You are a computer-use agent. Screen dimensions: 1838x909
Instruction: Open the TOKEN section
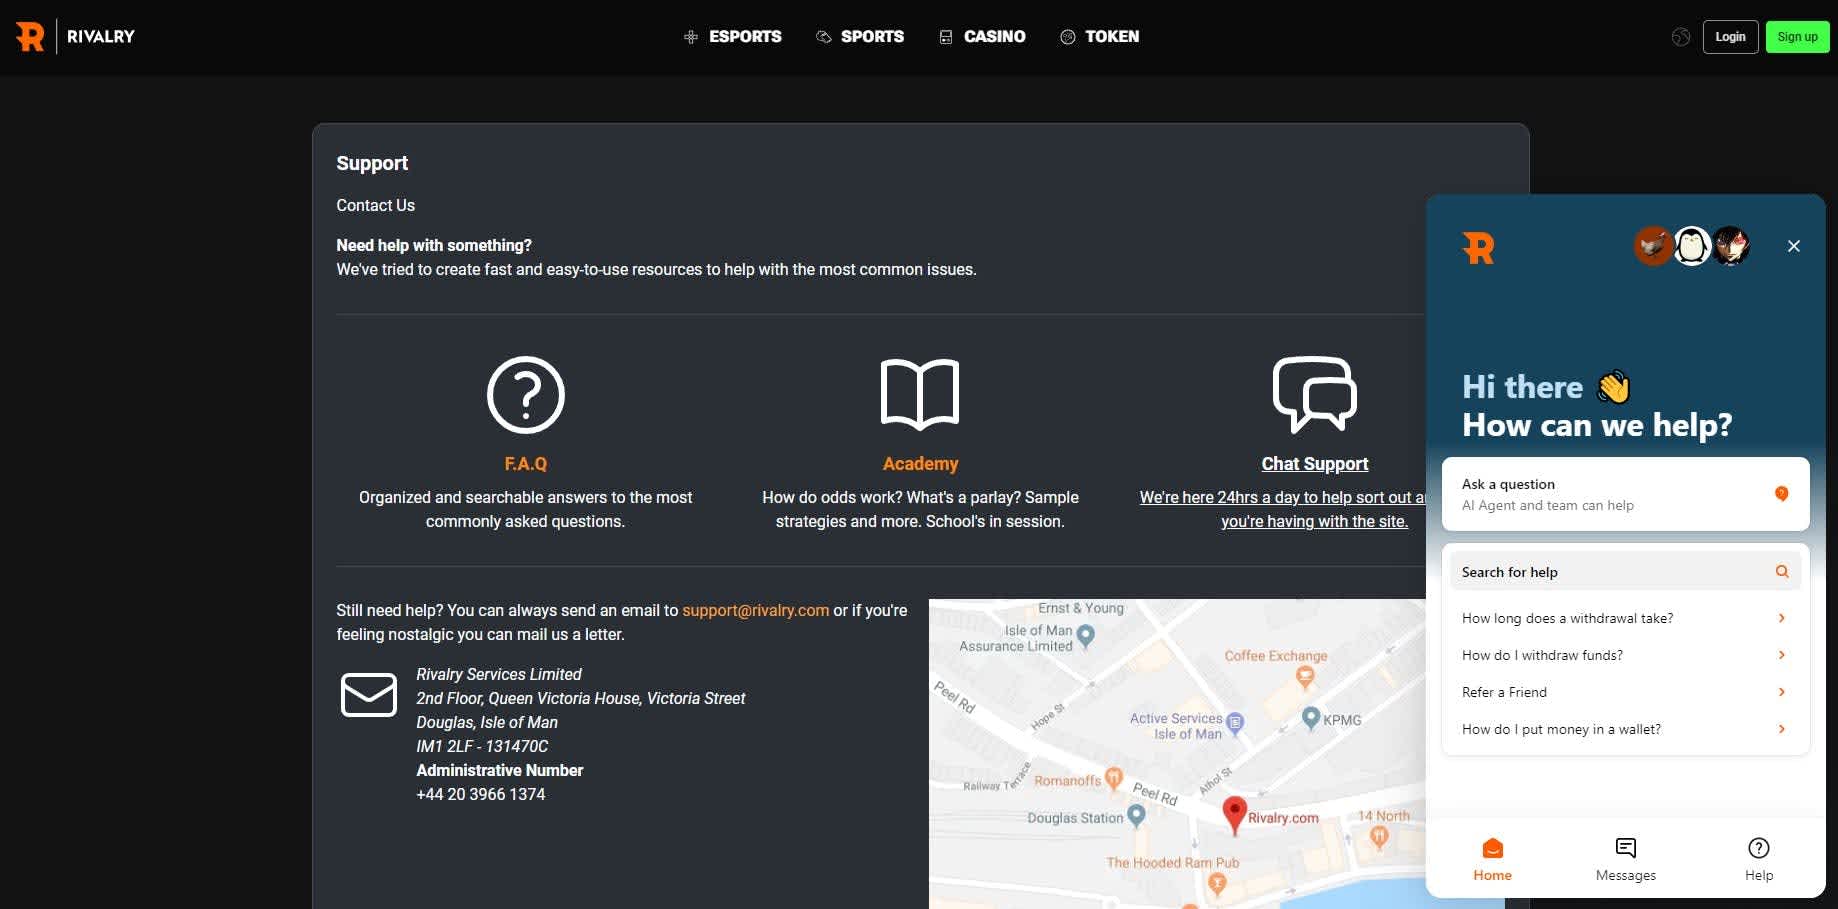pos(1099,37)
